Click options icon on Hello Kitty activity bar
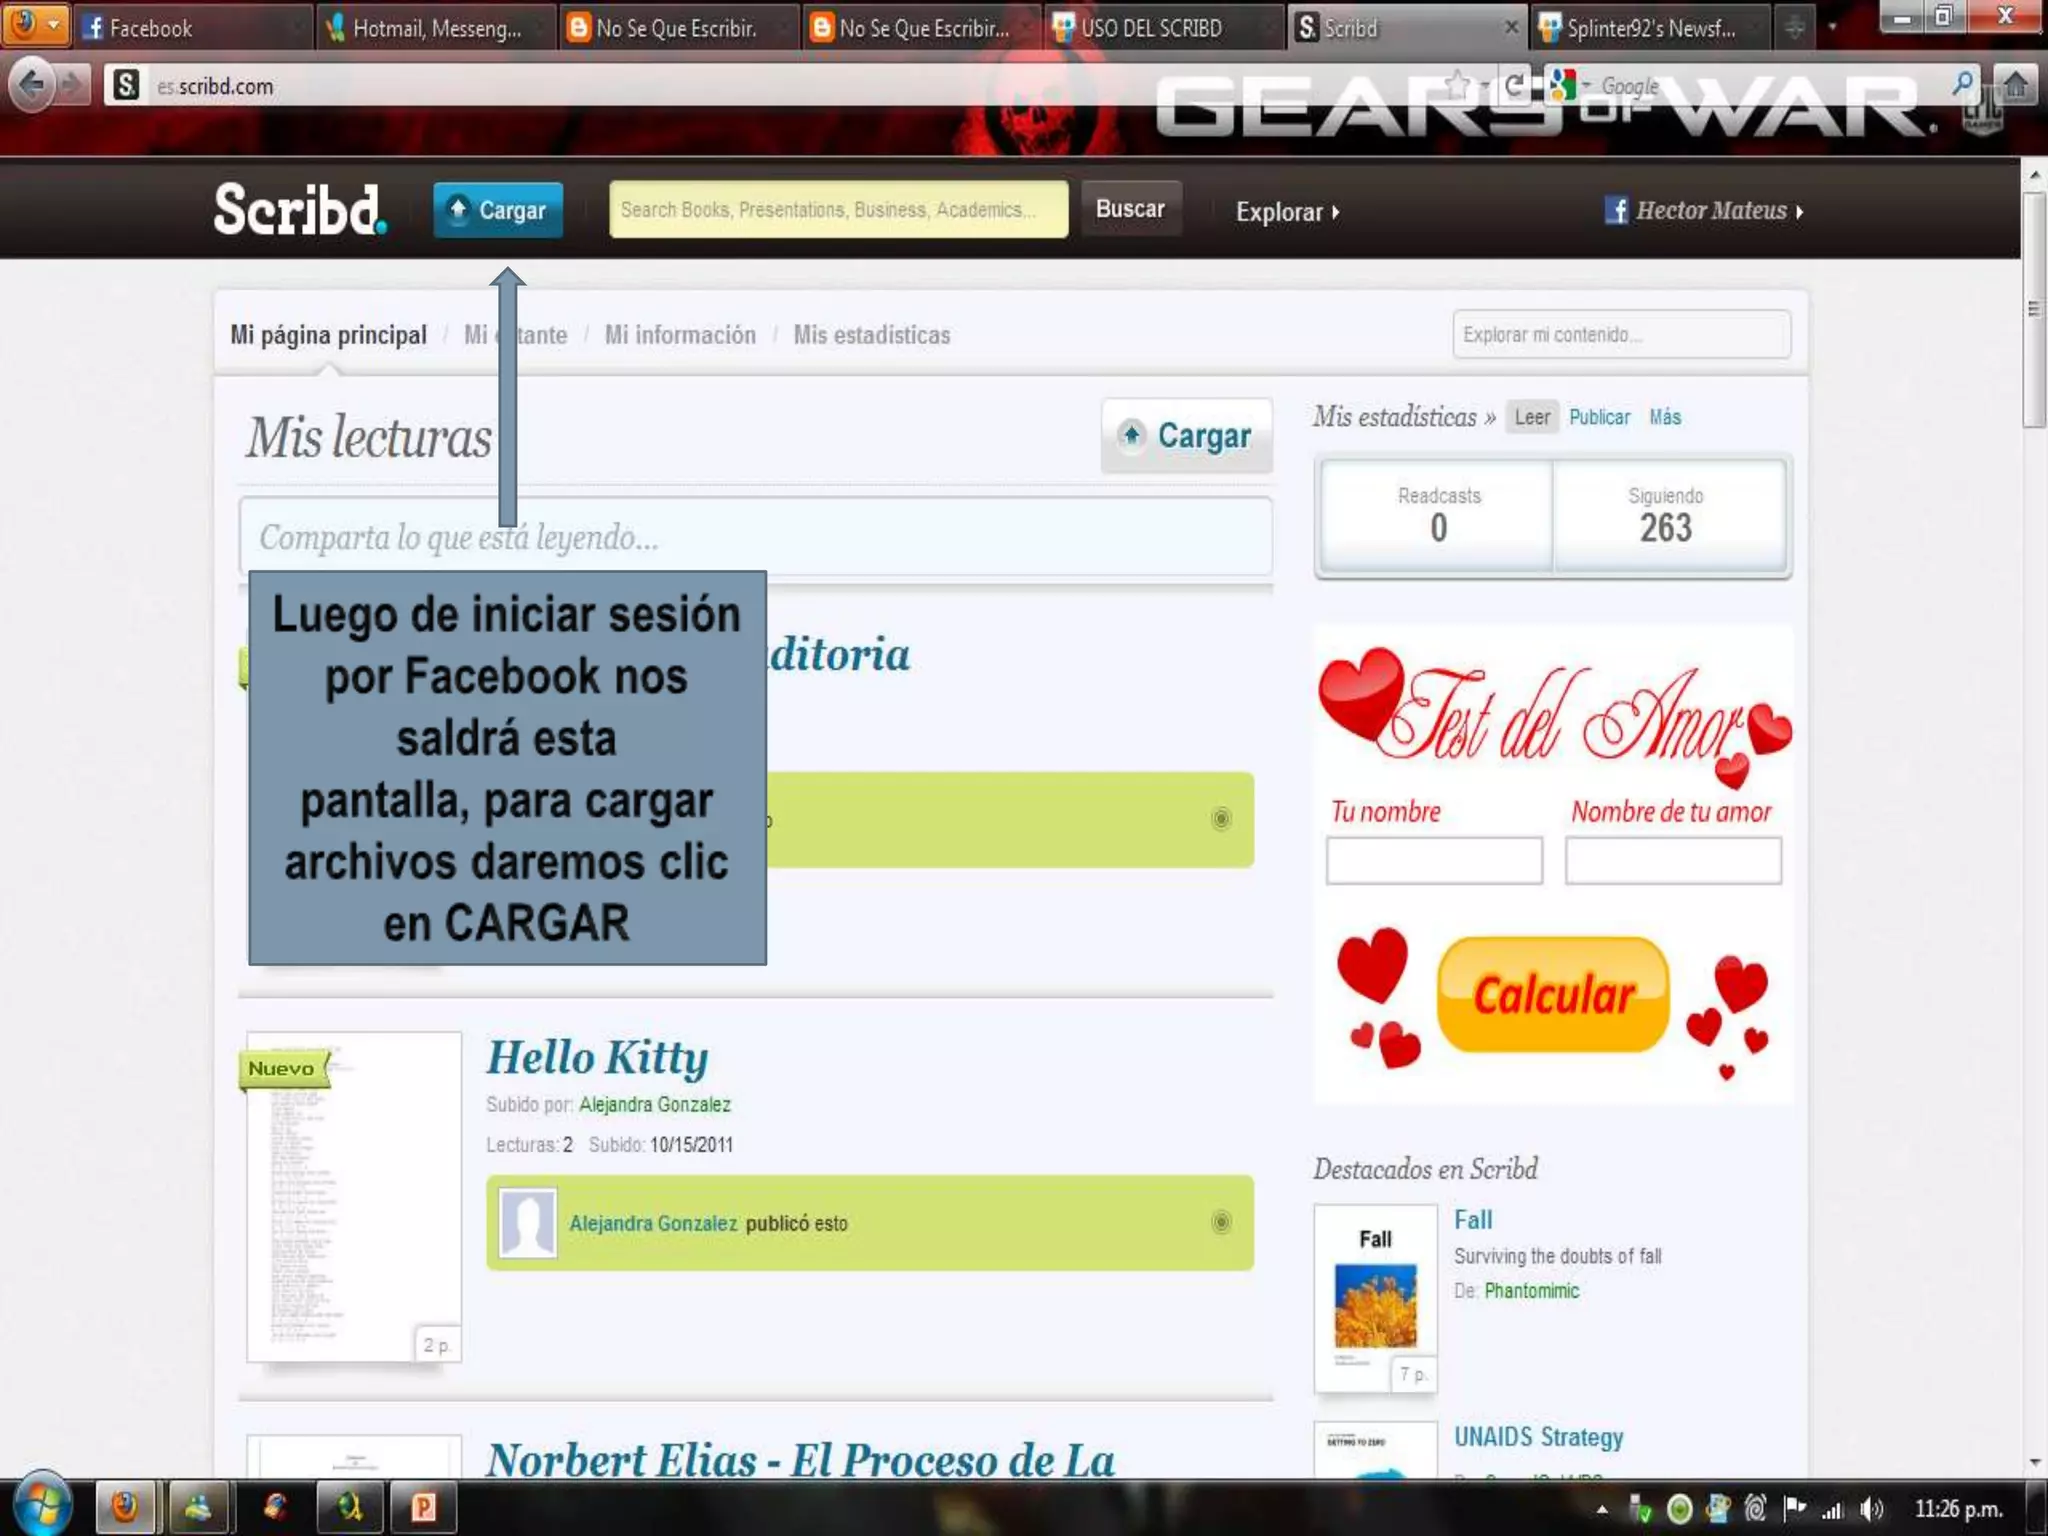 tap(1221, 1222)
